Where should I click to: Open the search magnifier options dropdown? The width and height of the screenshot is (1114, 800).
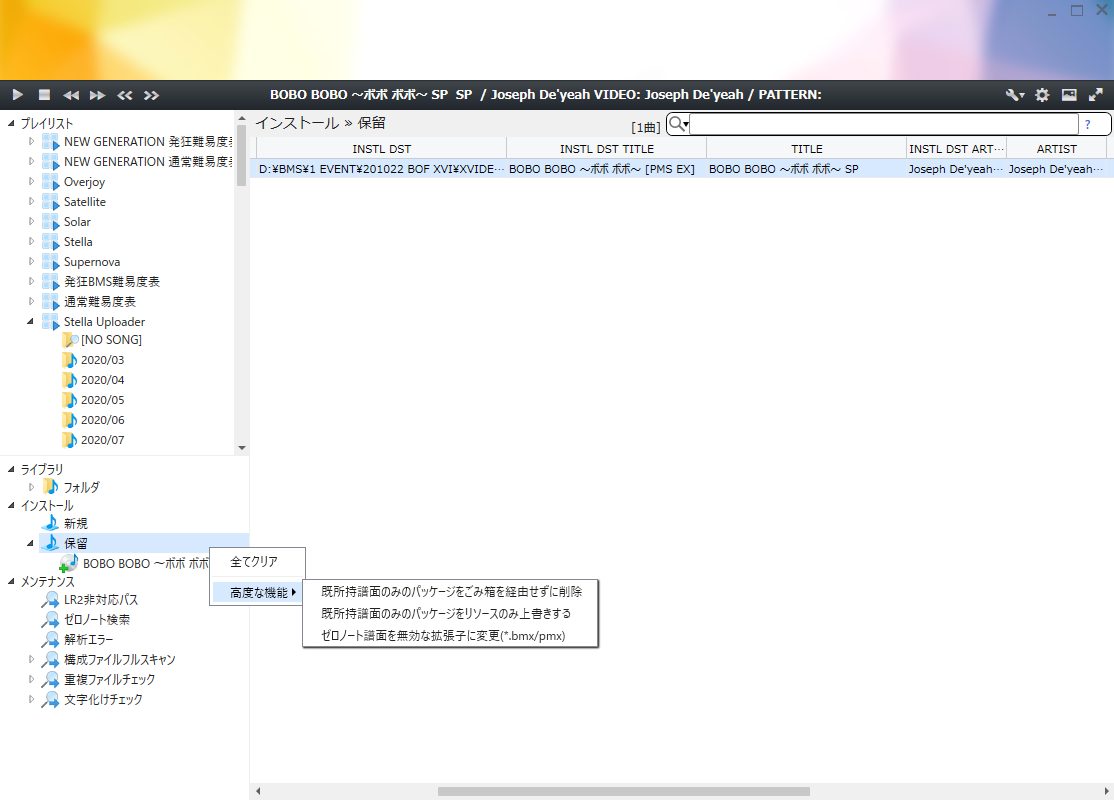(678, 124)
